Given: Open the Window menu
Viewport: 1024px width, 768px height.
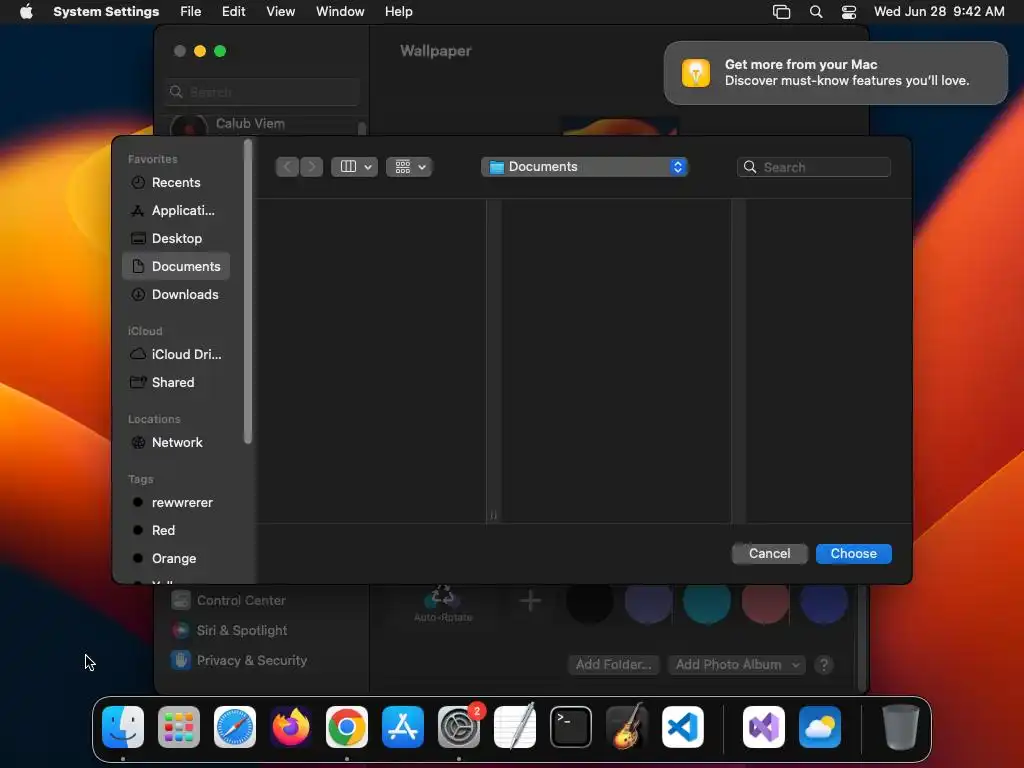Looking at the screenshot, I should (340, 12).
